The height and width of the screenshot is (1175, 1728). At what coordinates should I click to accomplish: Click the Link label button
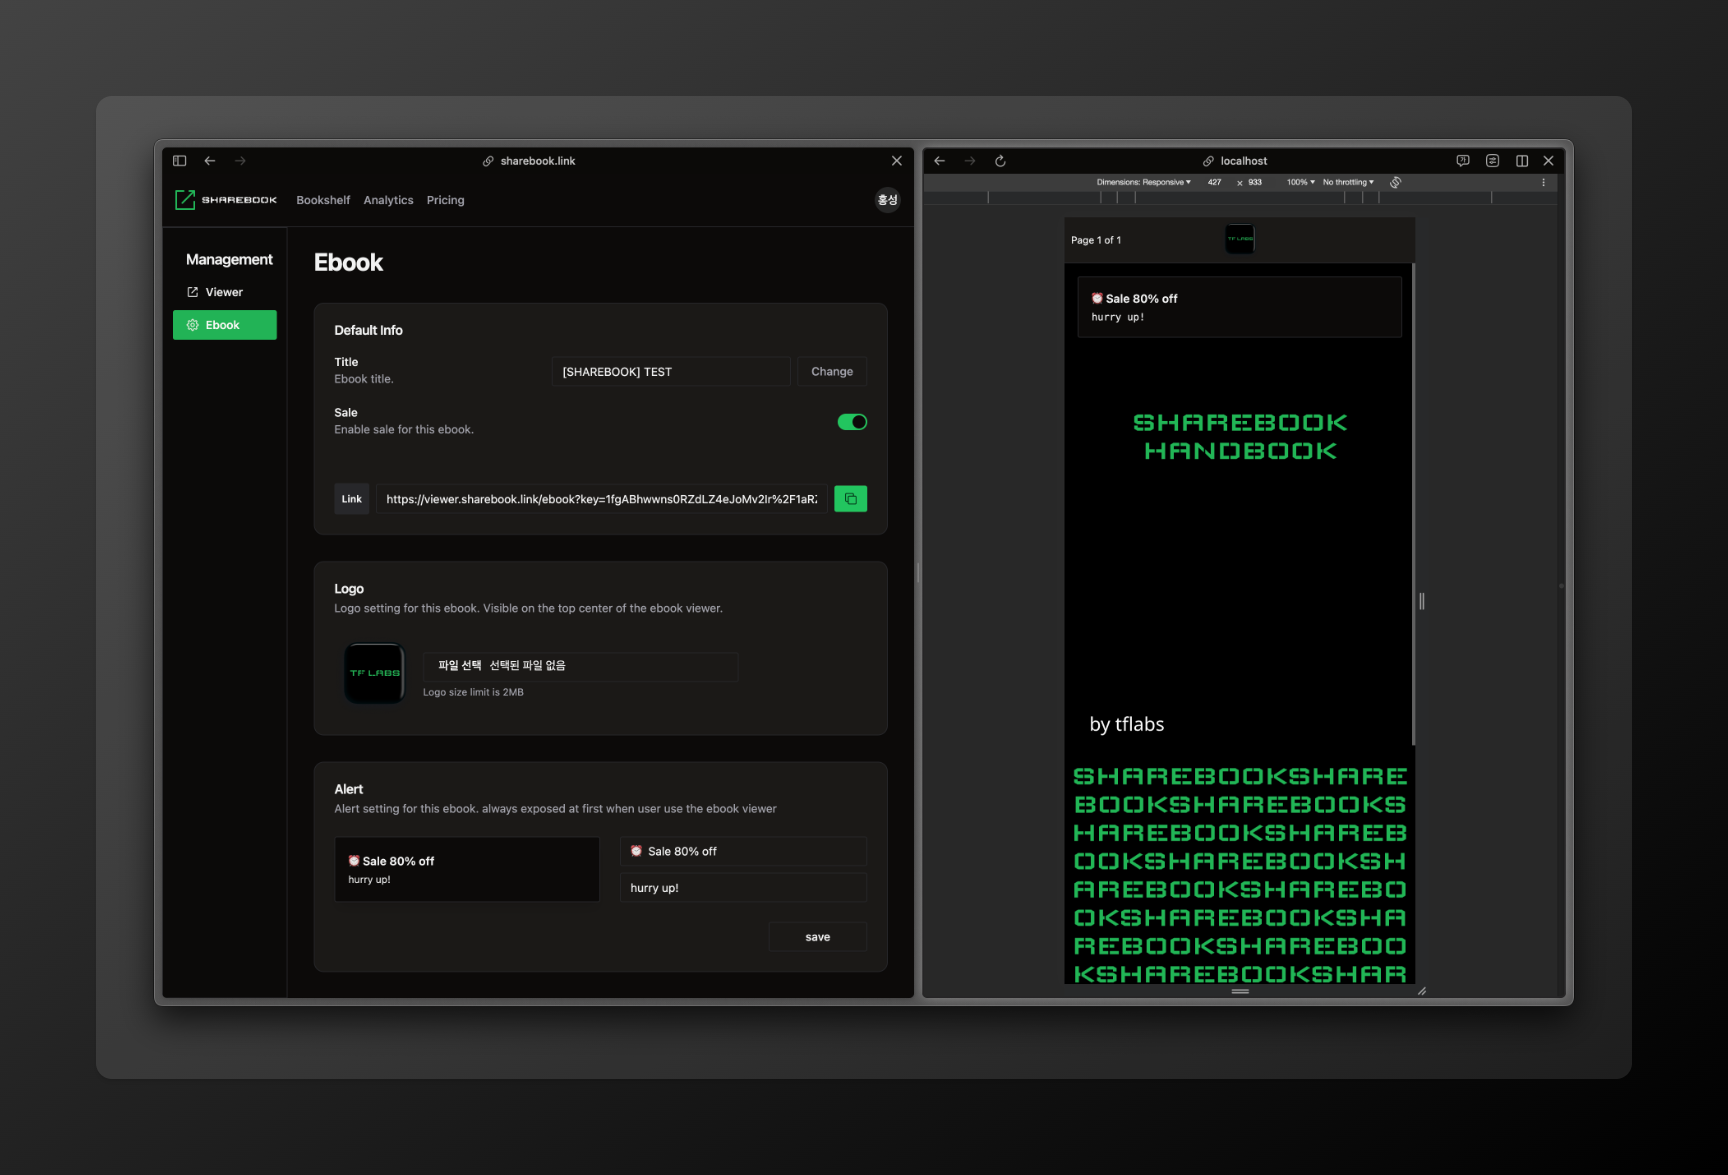click(352, 499)
